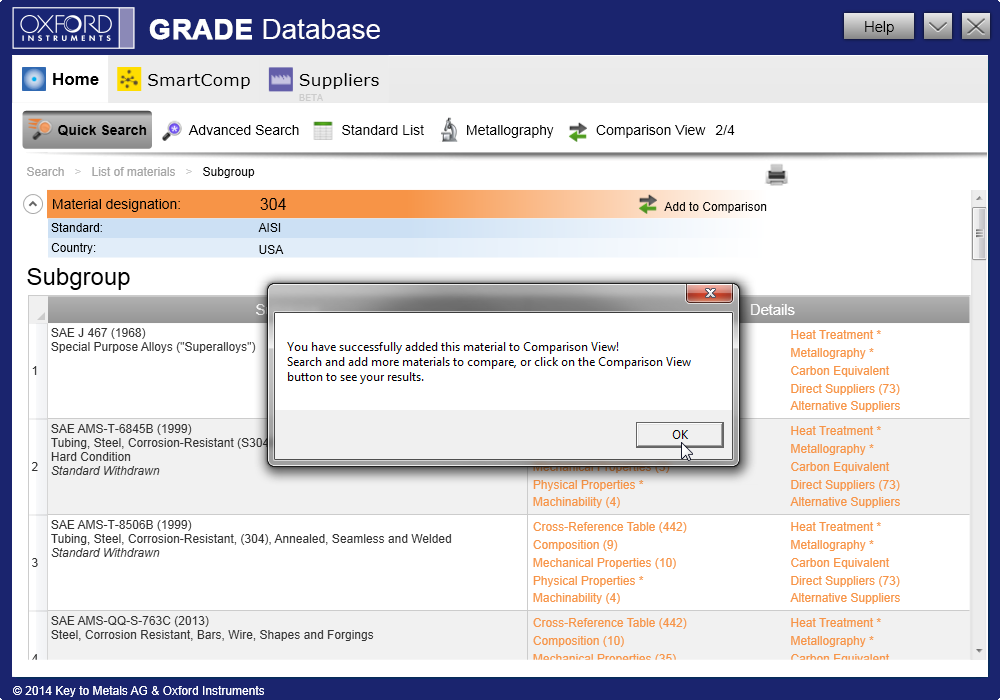Open Cross-Reference Table (442) for SAE AMS-QQ-S-763C
Screen dimensions: 1000x700
(x=610, y=623)
